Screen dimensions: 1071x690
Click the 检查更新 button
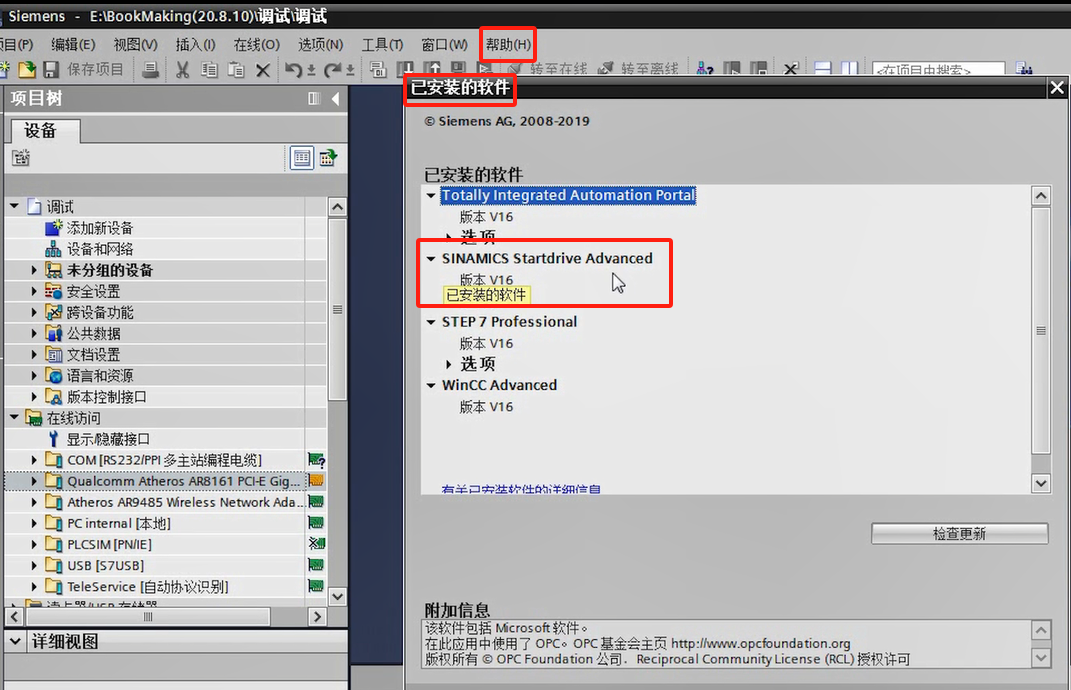[x=959, y=534]
